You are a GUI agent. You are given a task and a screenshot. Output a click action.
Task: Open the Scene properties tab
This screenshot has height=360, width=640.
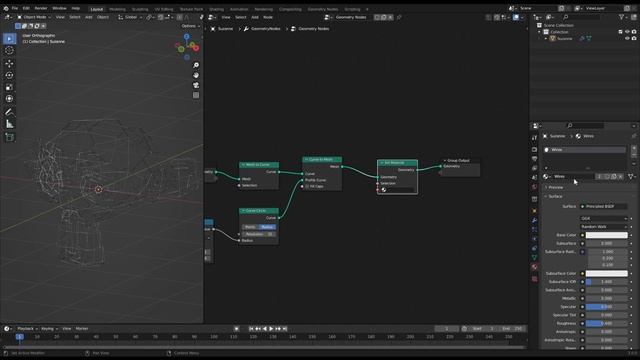coord(534,178)
